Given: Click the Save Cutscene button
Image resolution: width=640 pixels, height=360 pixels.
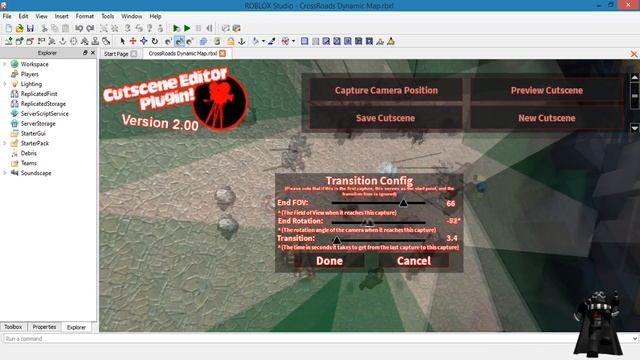Looking at the screenshot, I should [385, 118].
